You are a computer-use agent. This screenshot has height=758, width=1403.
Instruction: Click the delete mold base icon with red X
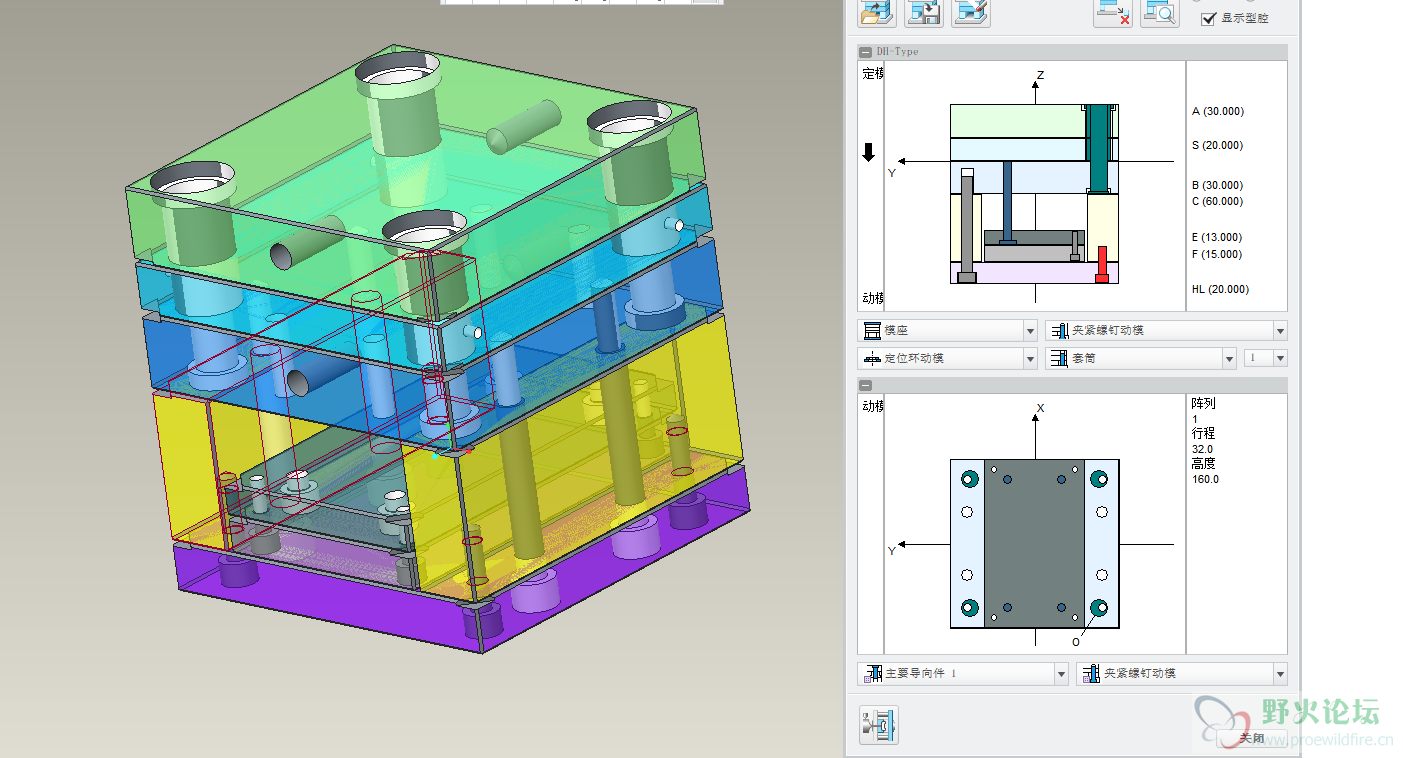coord(1112,12)
